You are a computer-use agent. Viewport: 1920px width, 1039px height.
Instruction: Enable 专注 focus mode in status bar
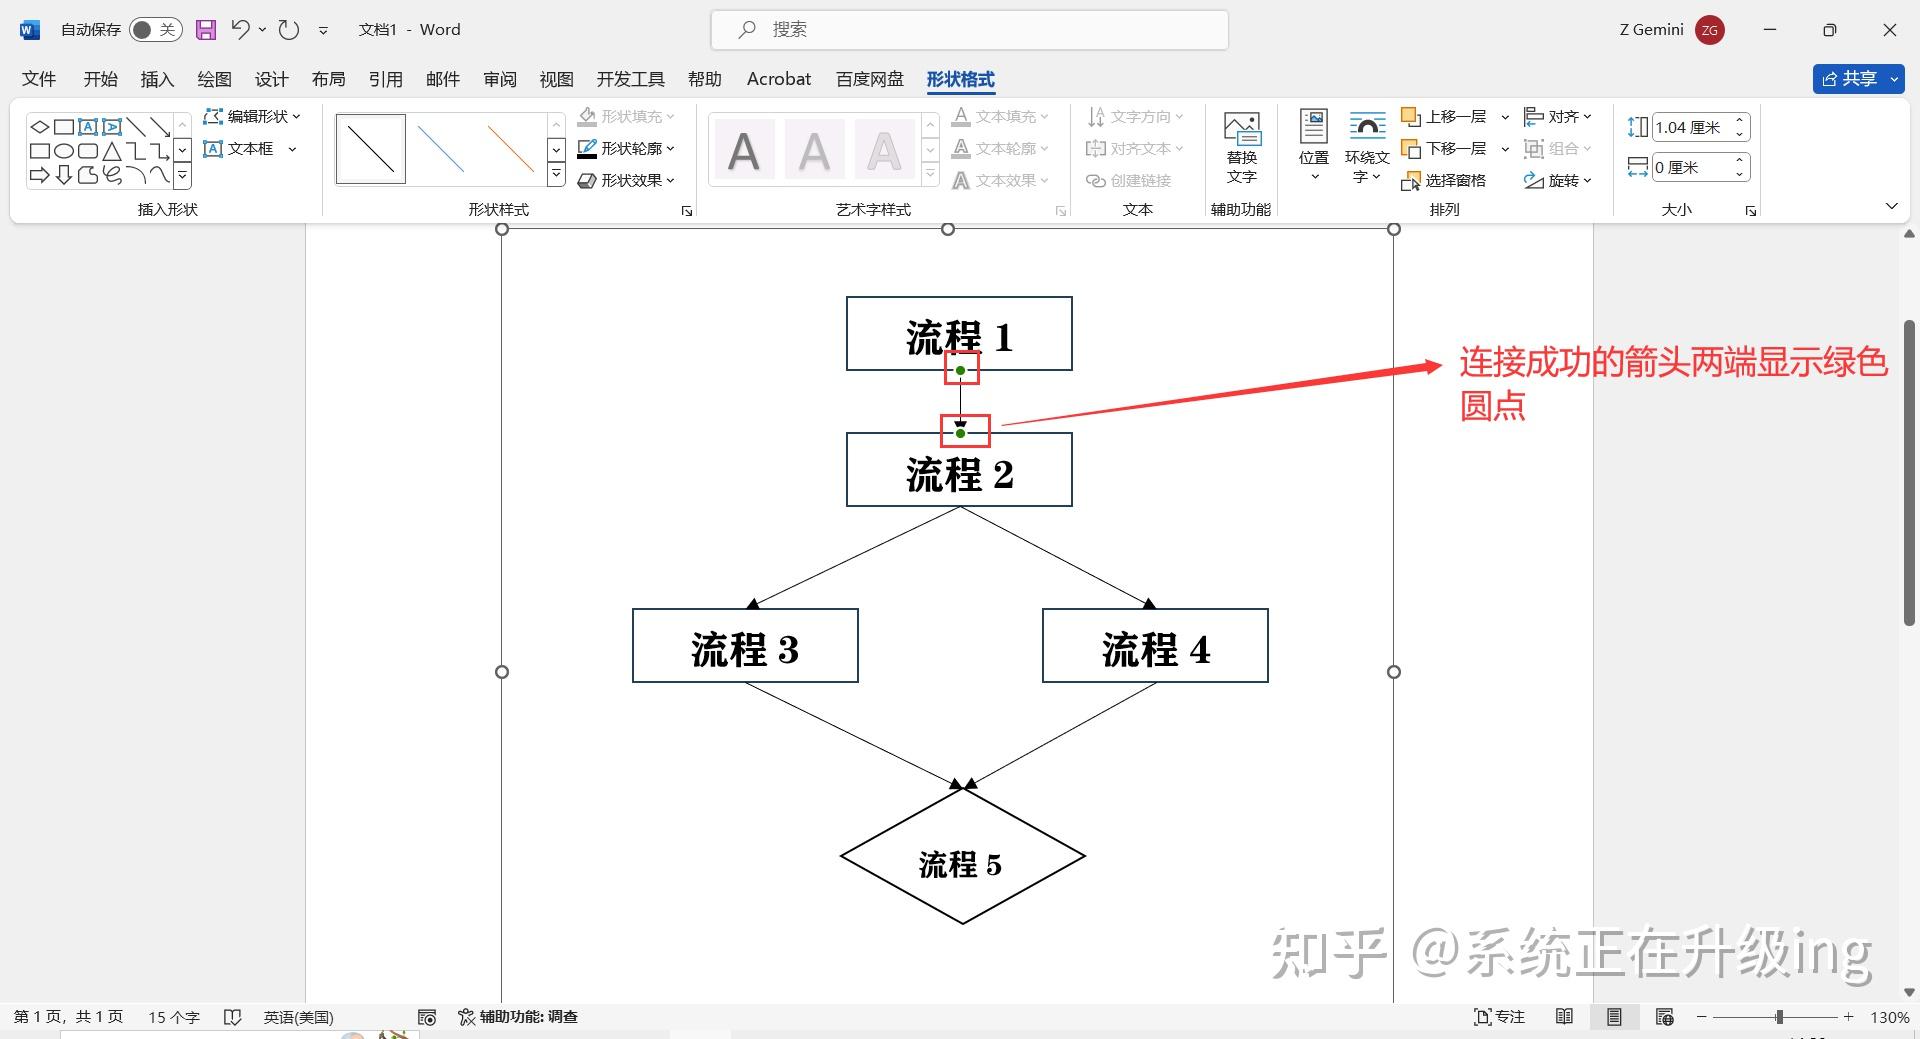pos(1498,1016)
